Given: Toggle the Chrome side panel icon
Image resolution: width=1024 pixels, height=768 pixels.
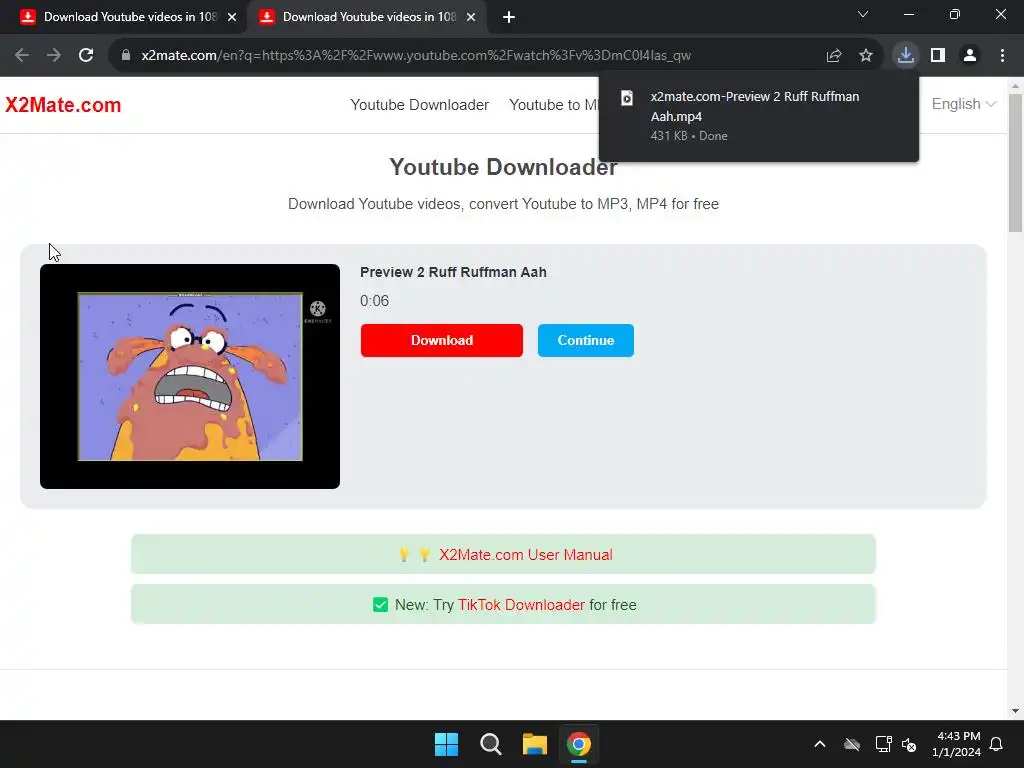Looking at the screenshot, I should (938, 56).
